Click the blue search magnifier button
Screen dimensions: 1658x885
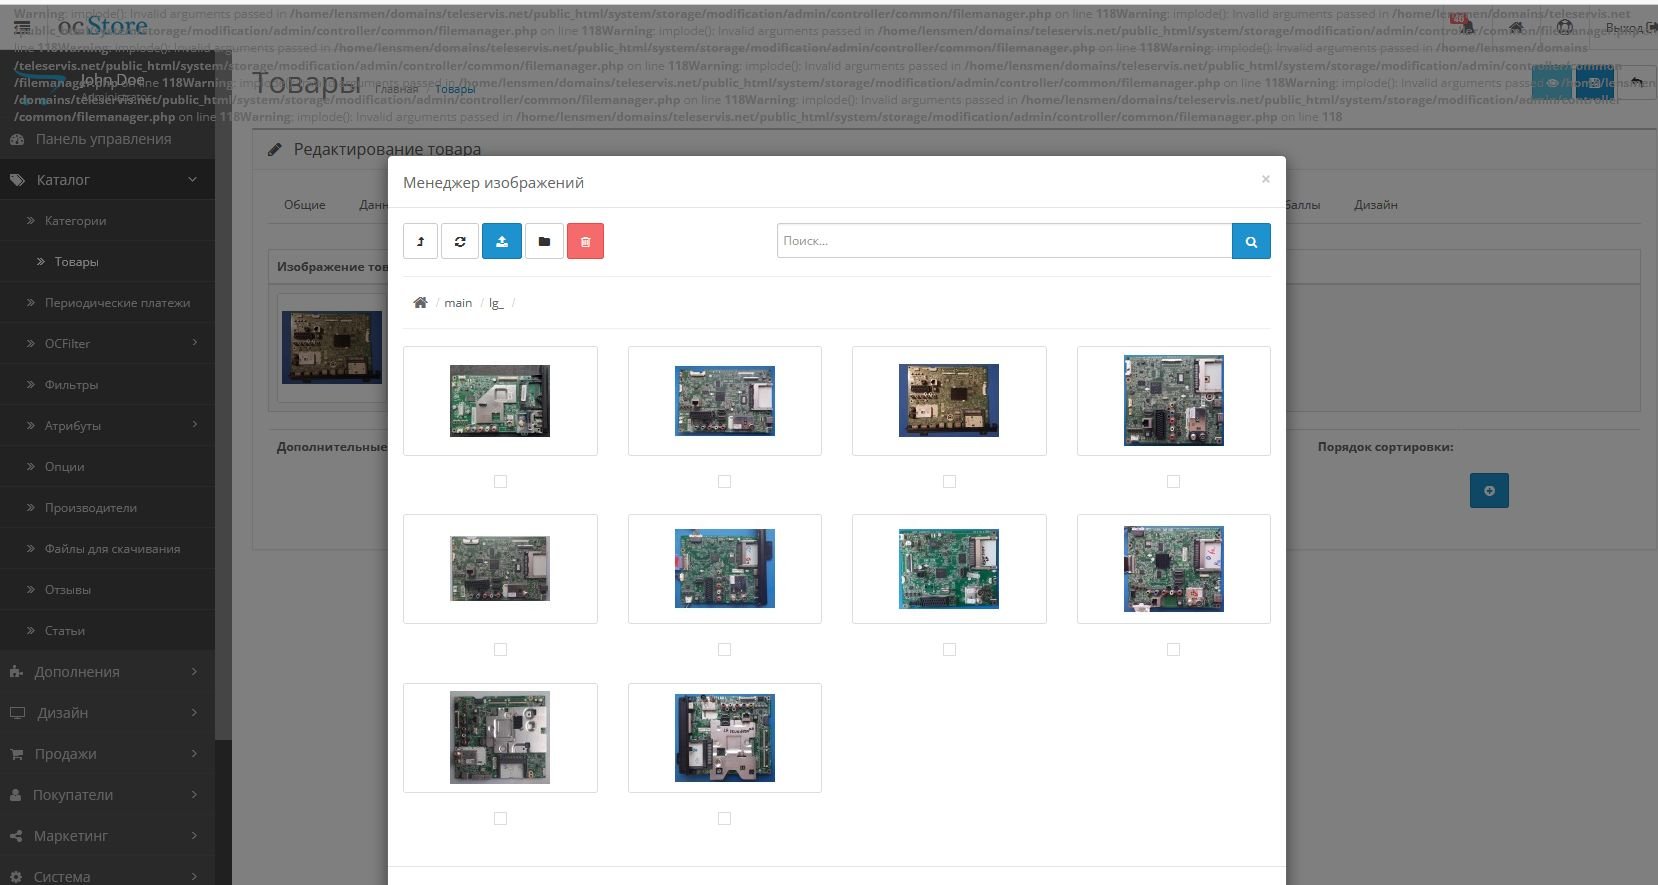1251,241
